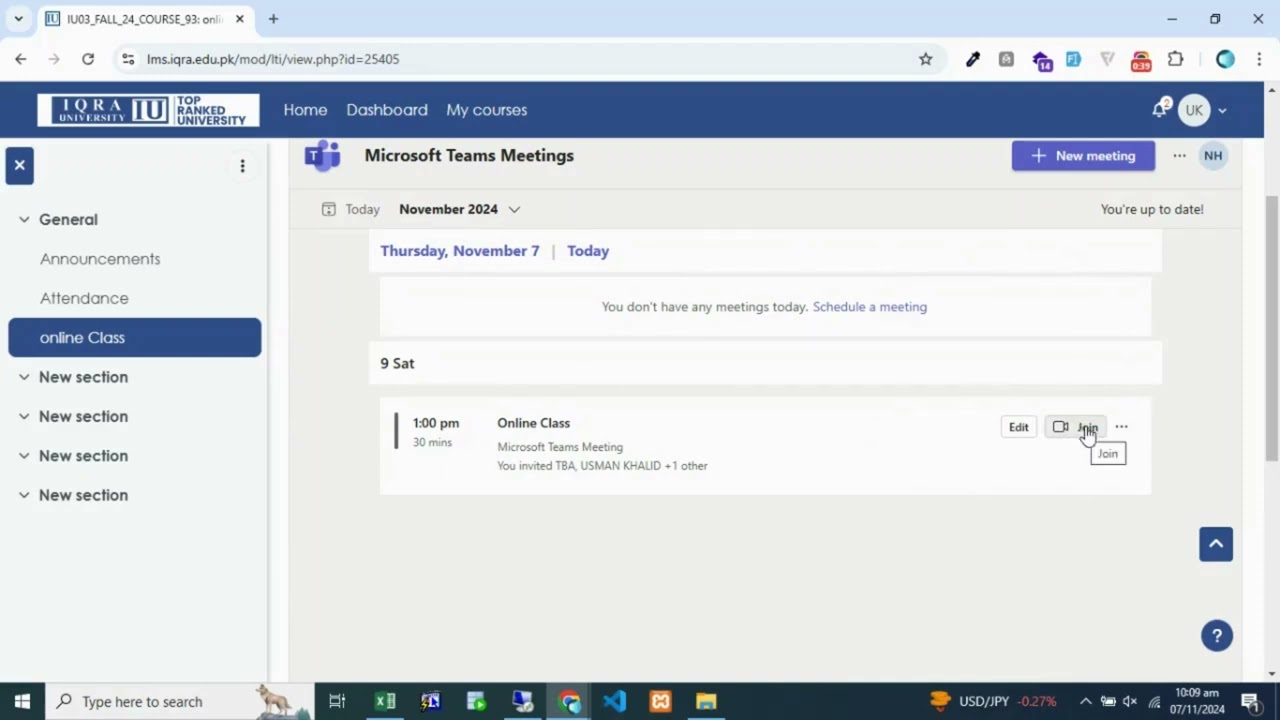Show hidden system tray icons
1280x720 pixels.
point(1086,701)
